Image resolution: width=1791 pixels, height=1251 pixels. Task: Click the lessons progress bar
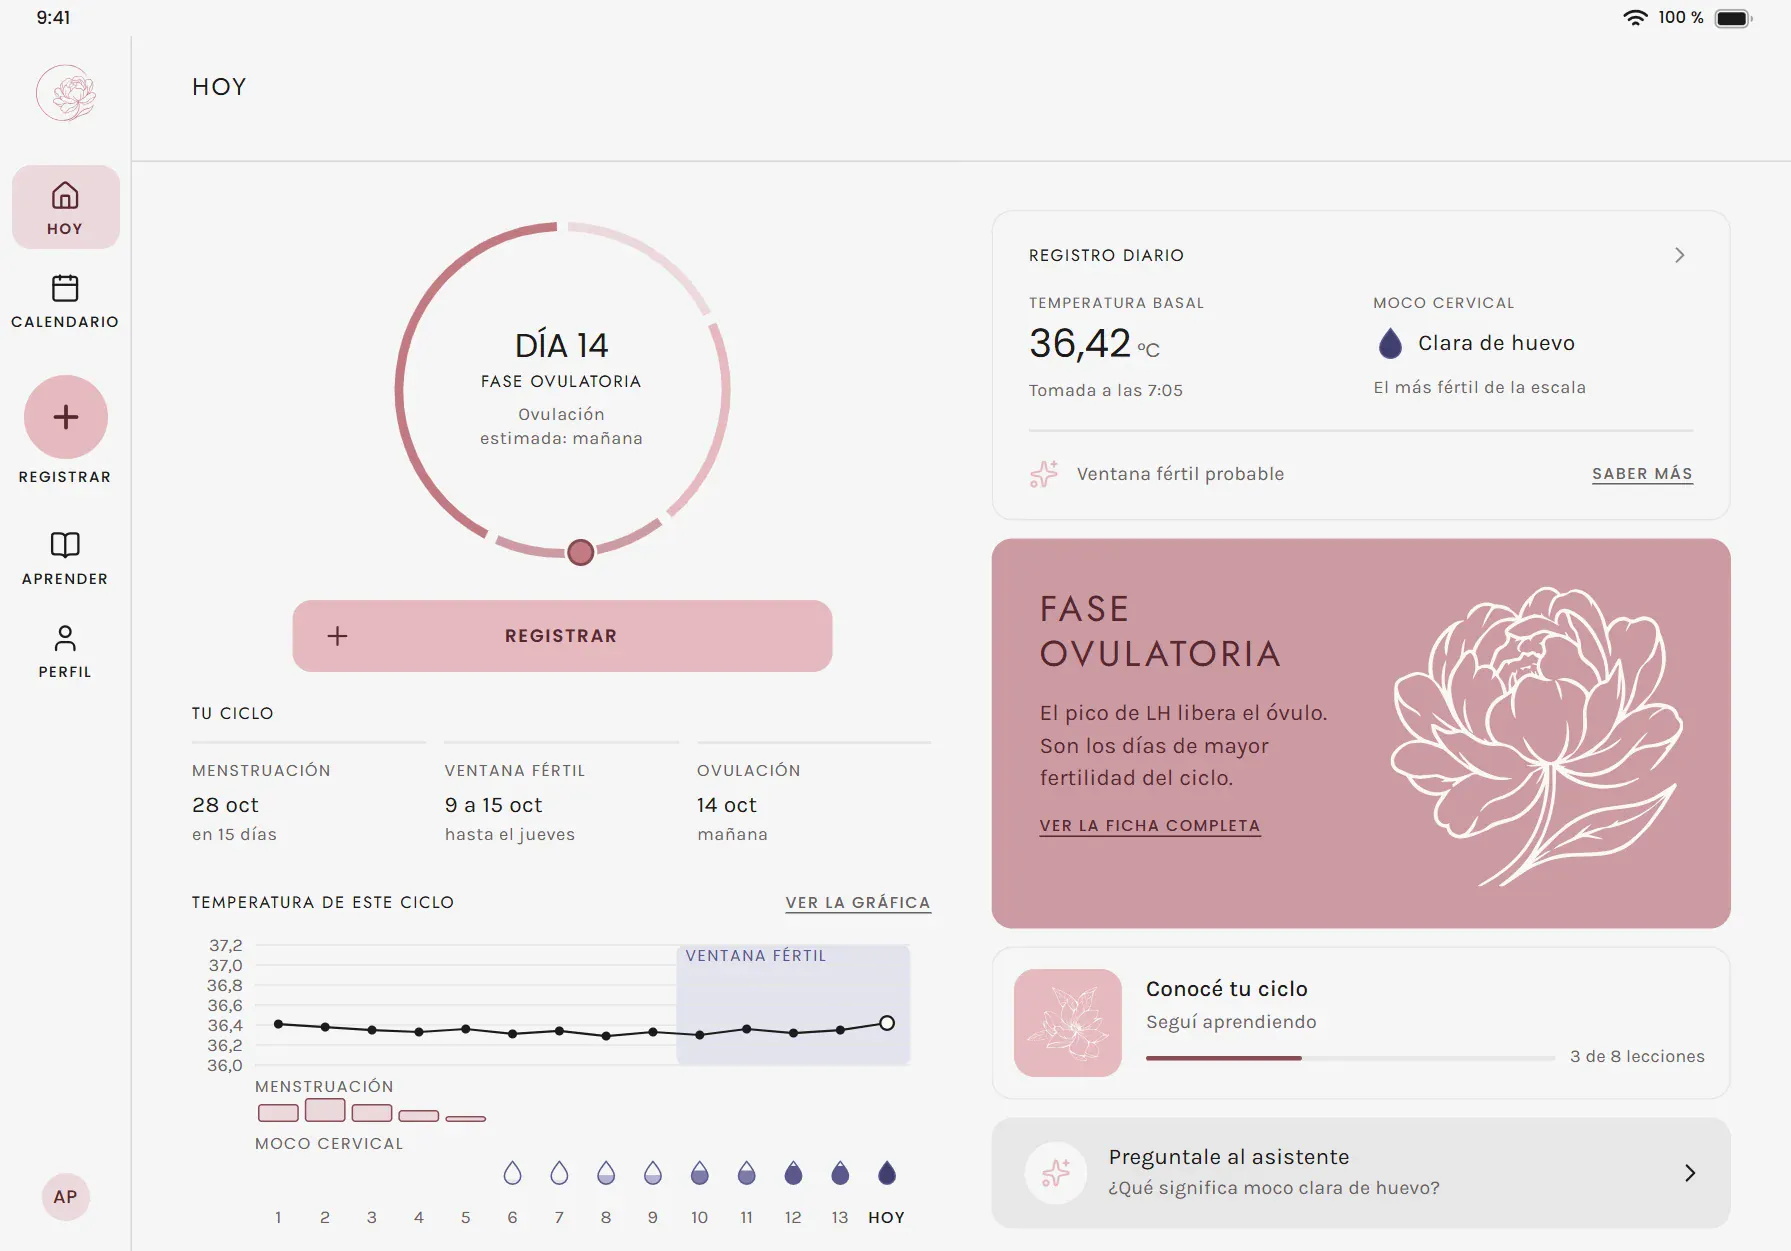click(1350, 1057)
